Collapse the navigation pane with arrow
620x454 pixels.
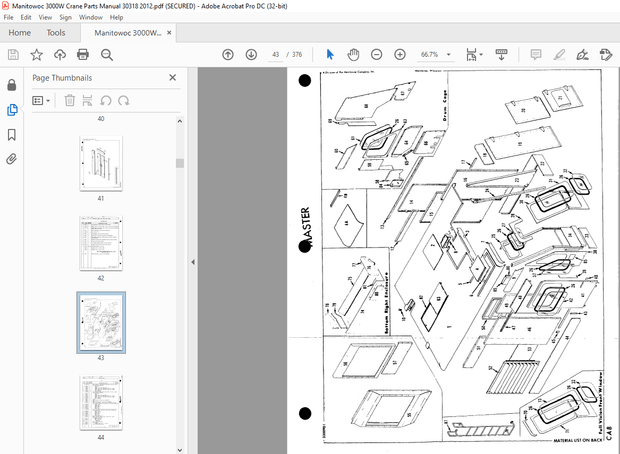pyautogui.click(x=191, y=262)
